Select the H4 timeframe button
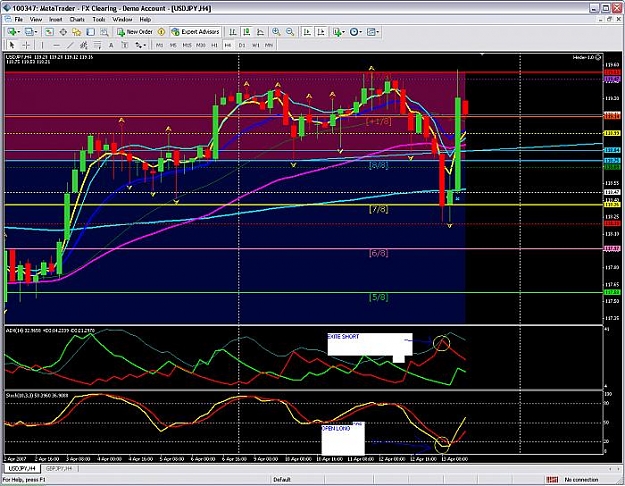The height and width of the screenshot is (486, 625). click(228, 45)
